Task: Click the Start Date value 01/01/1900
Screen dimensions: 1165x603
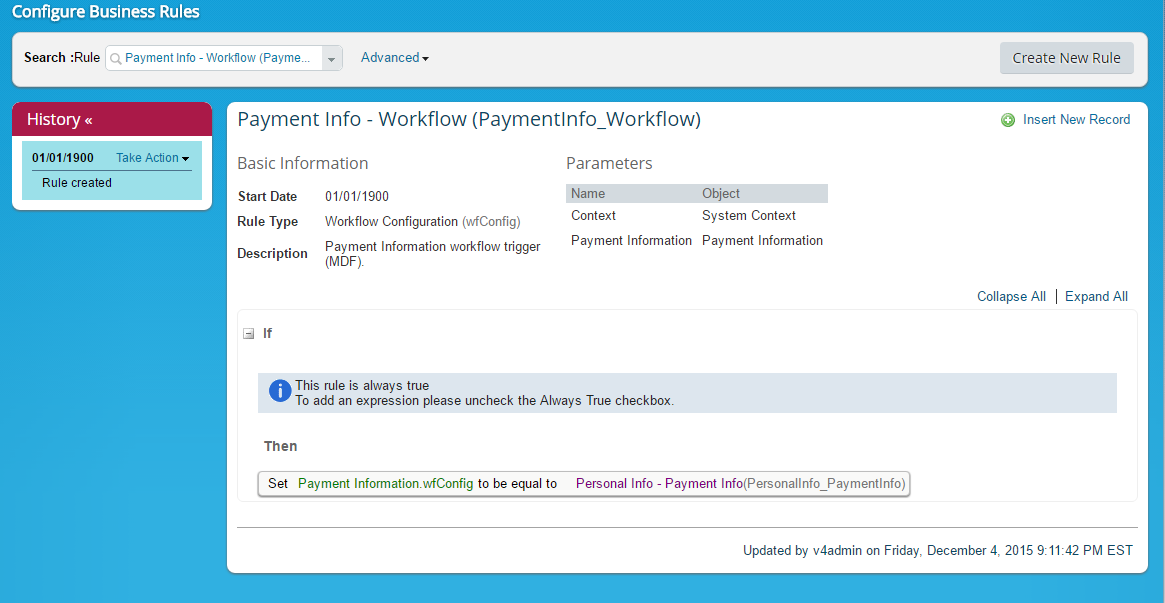Action: click(x=357, y=197)
